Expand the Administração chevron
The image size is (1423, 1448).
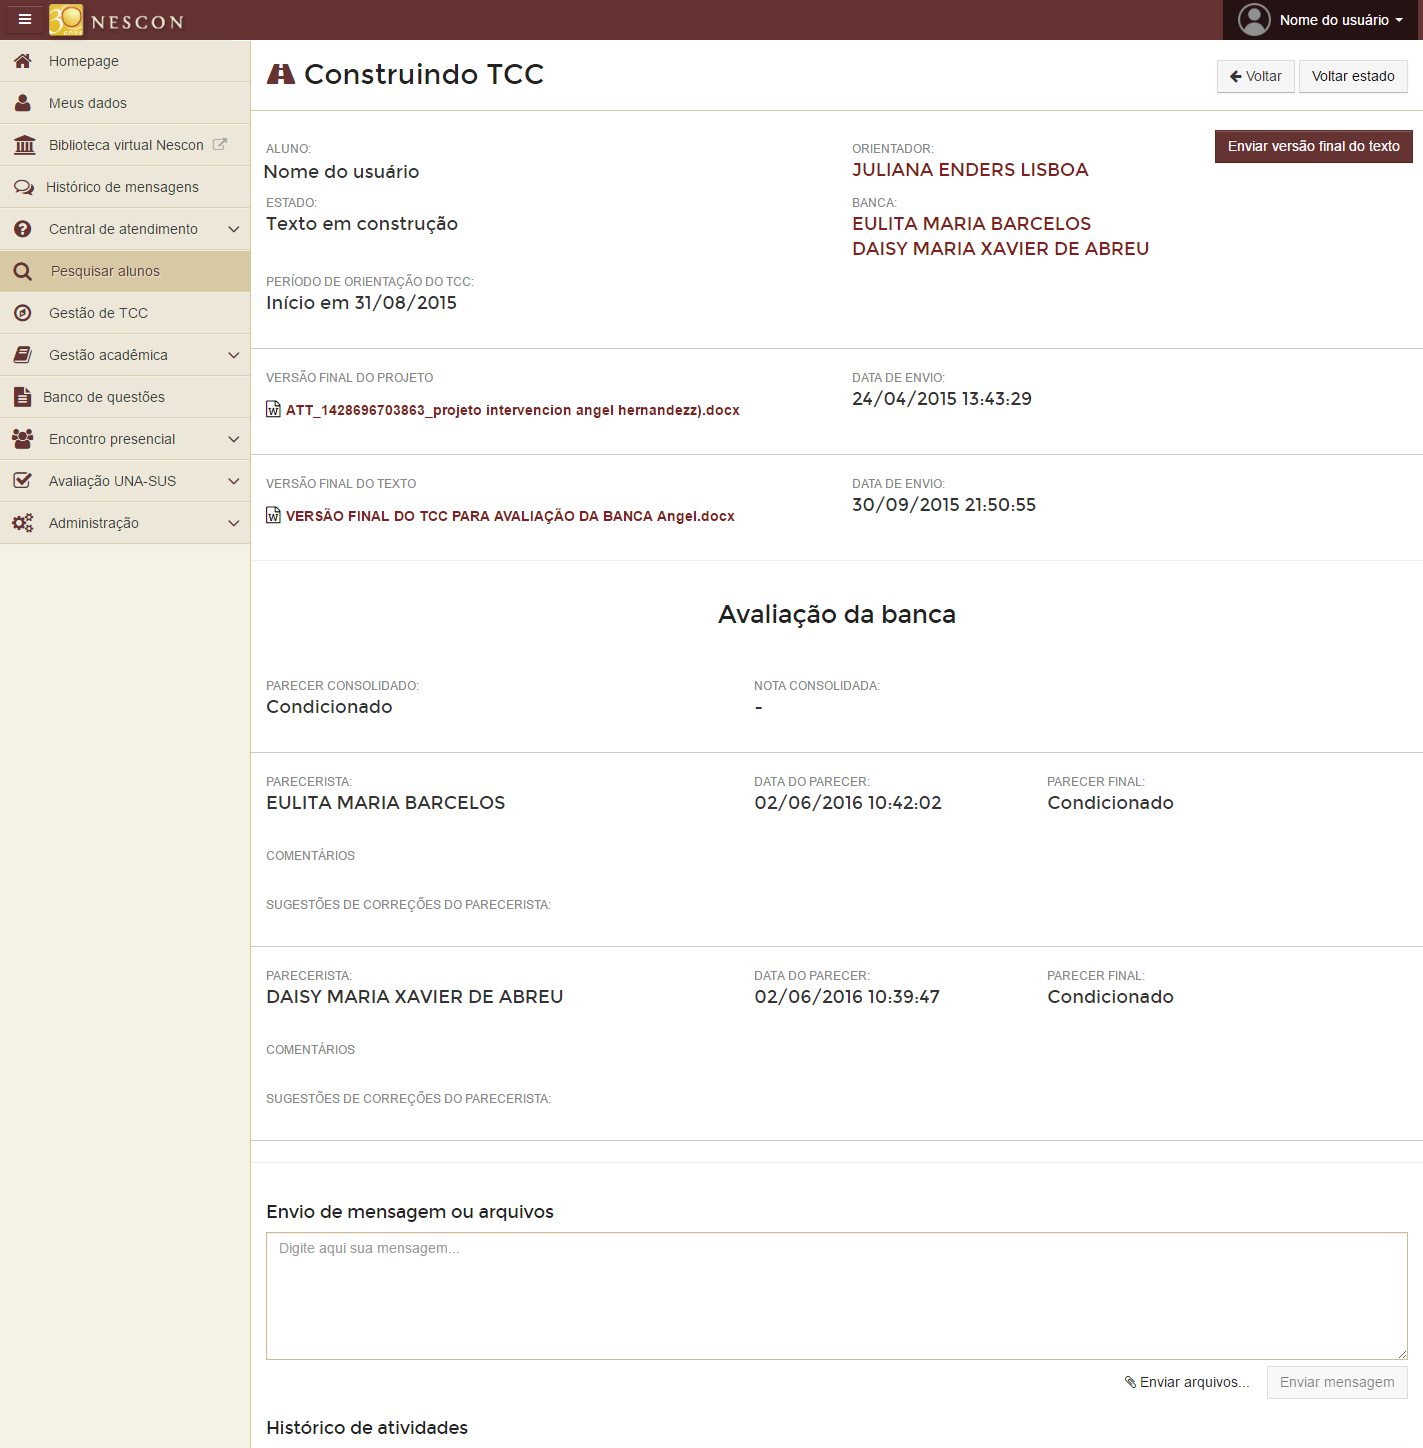[234, 523]
